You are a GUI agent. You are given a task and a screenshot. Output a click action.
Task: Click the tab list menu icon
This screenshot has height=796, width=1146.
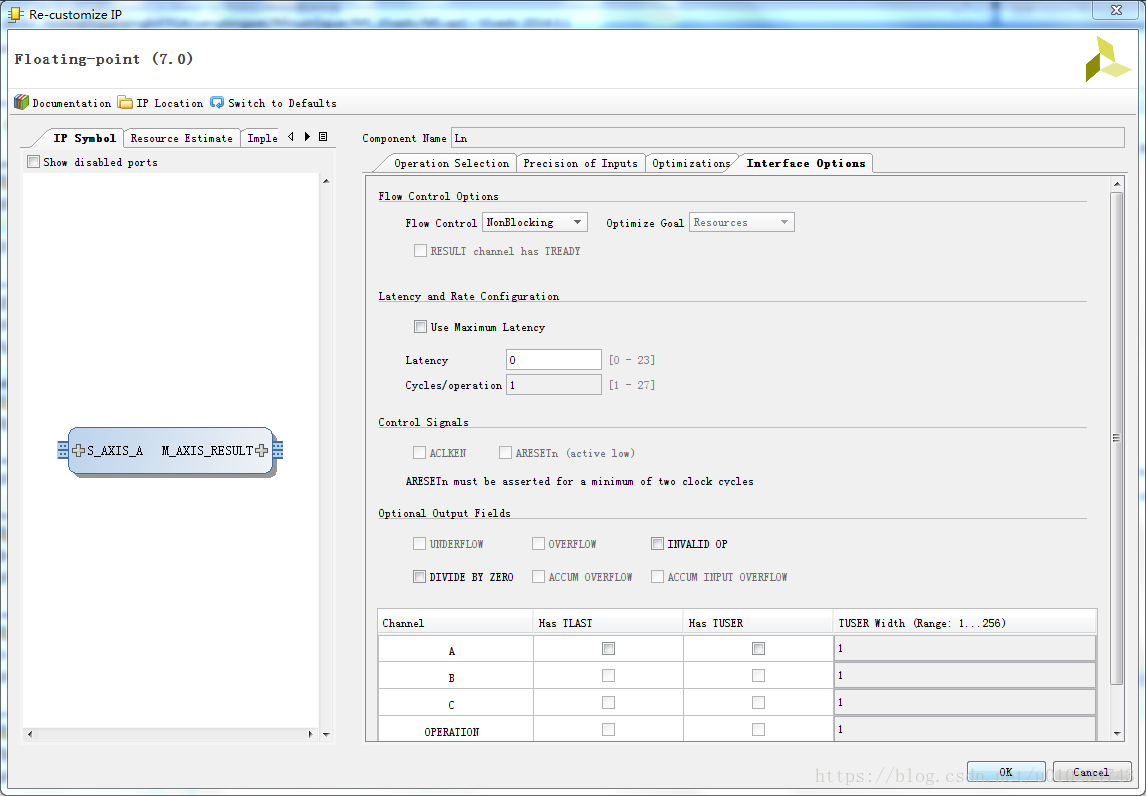coord(323,137)
